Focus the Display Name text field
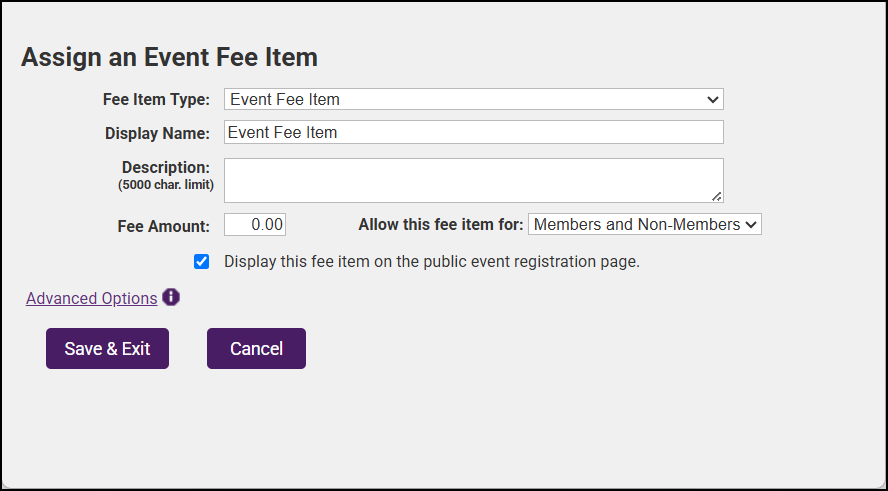 (473, 132)
